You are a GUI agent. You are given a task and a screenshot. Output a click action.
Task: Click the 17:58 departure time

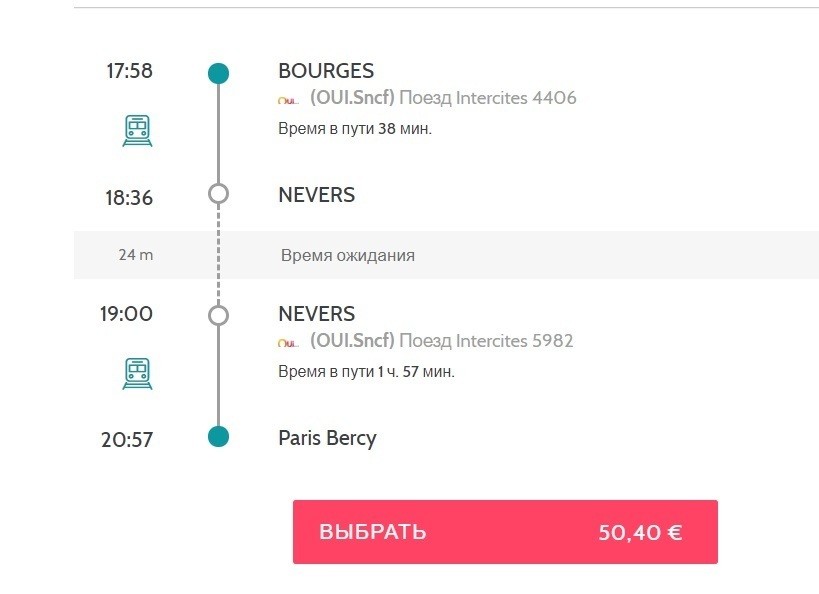[130, 72]
